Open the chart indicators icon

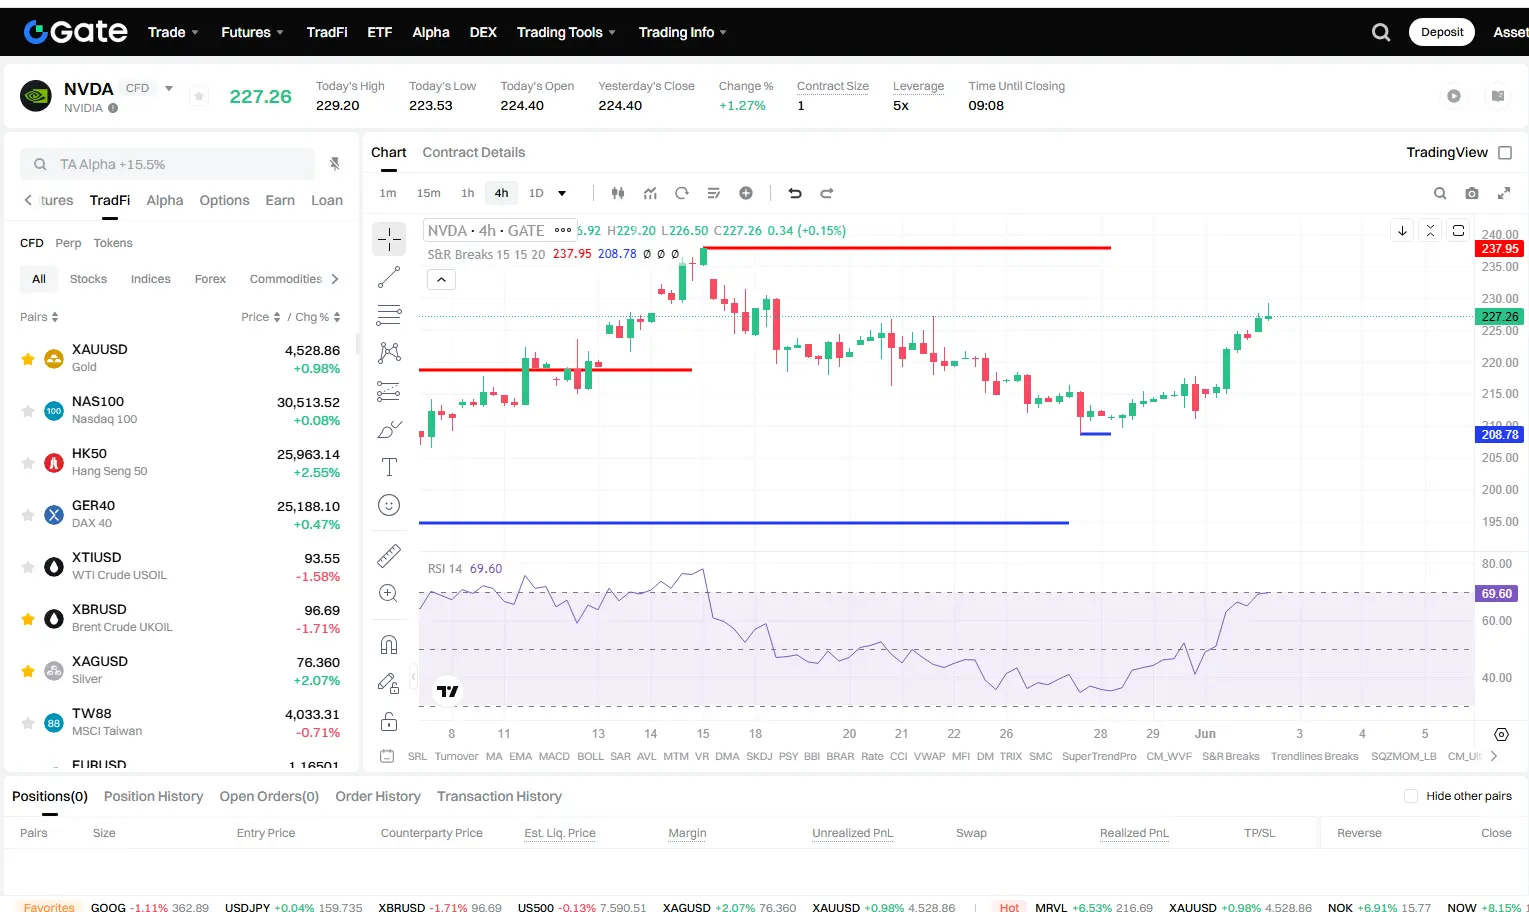pos(650,193)
